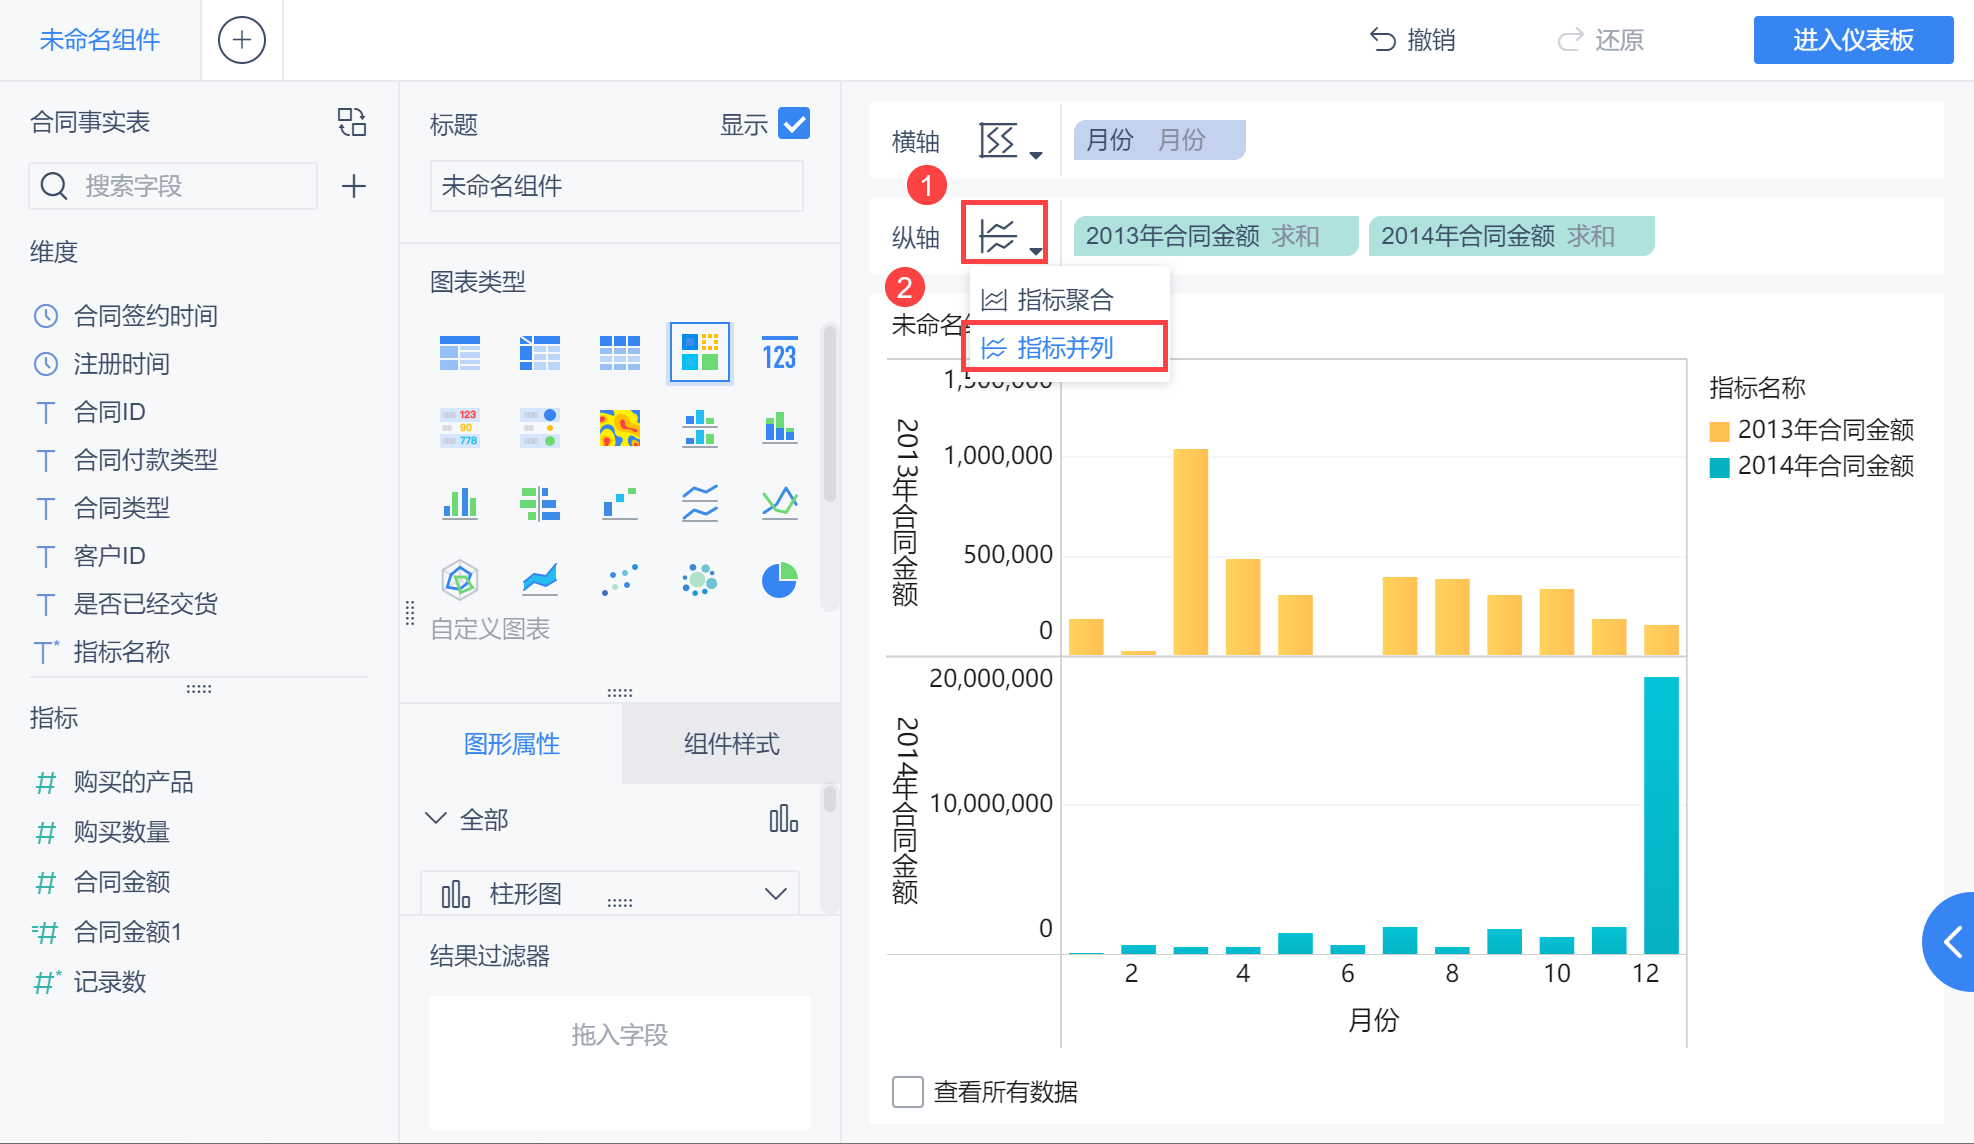Viewport: 1974px width, 1144px height.
Task: Click the table structure icon beside 合同事实表
Action: 352,122
